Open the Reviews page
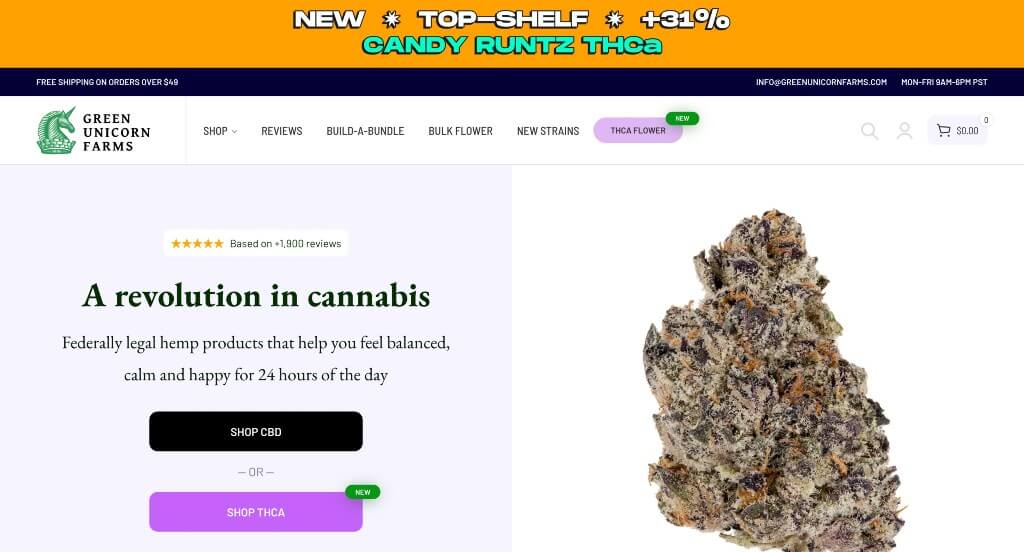The width and height of the screenshot is (1024, 552). click(281, 131)
